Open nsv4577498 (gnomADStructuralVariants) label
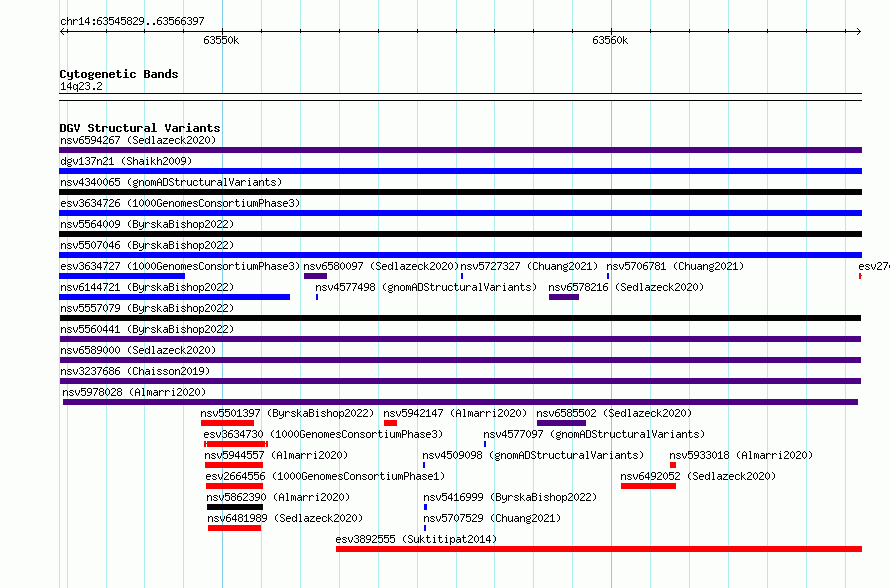 click(426, 287)
